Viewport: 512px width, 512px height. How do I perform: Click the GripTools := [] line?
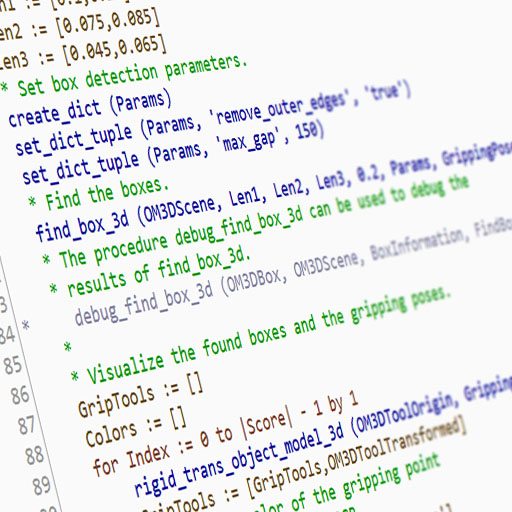(x=140, y=395)
